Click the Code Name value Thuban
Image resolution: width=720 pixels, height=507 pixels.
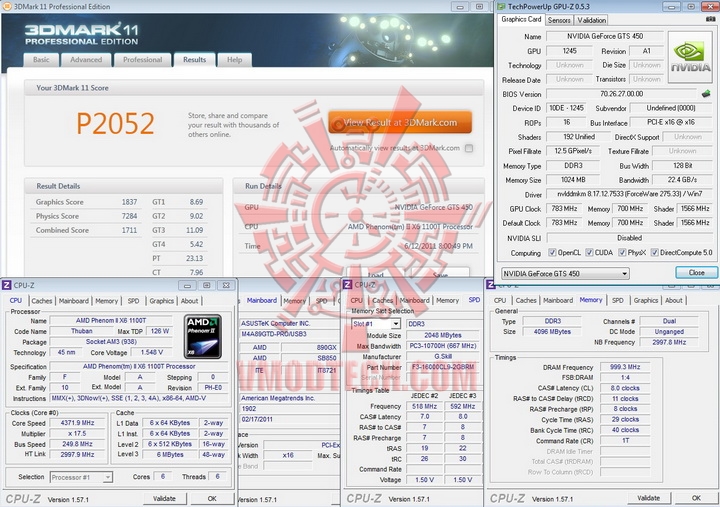[82, 331]
